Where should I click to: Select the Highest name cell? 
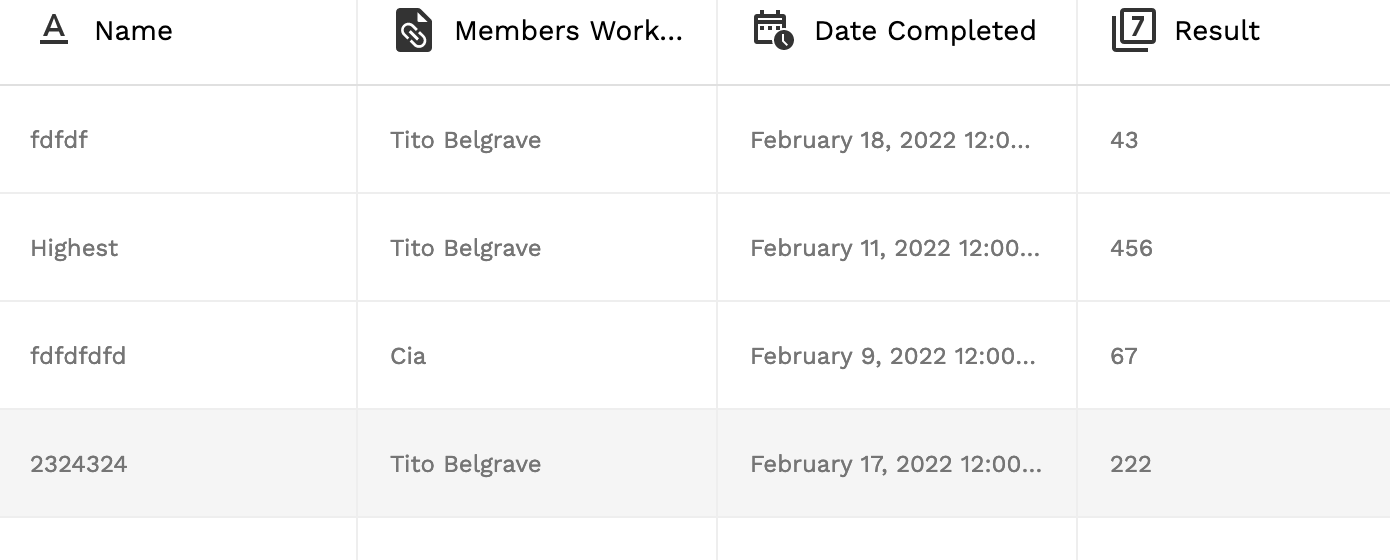[74, 248]
